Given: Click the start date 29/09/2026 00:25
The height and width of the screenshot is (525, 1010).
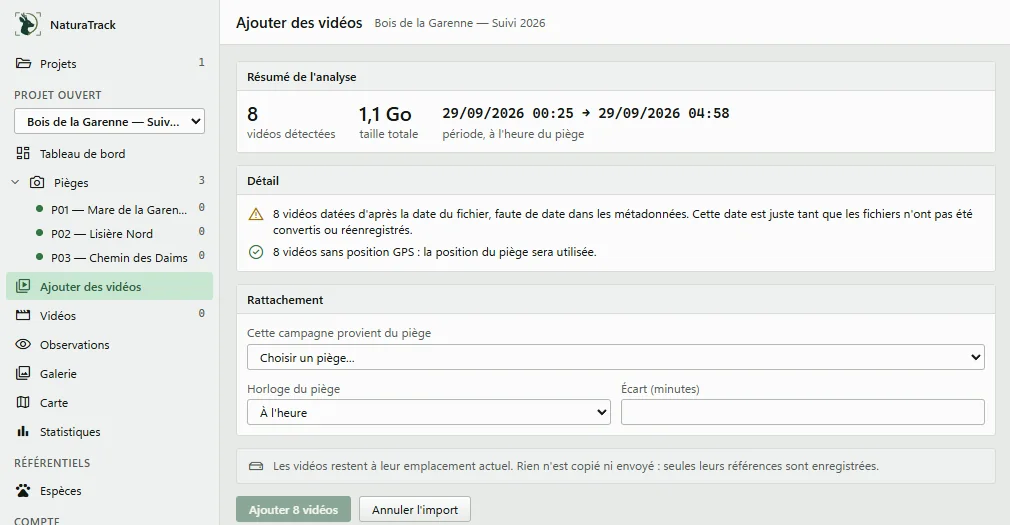Looking at the screenshot, I should (x=508, y=113).
